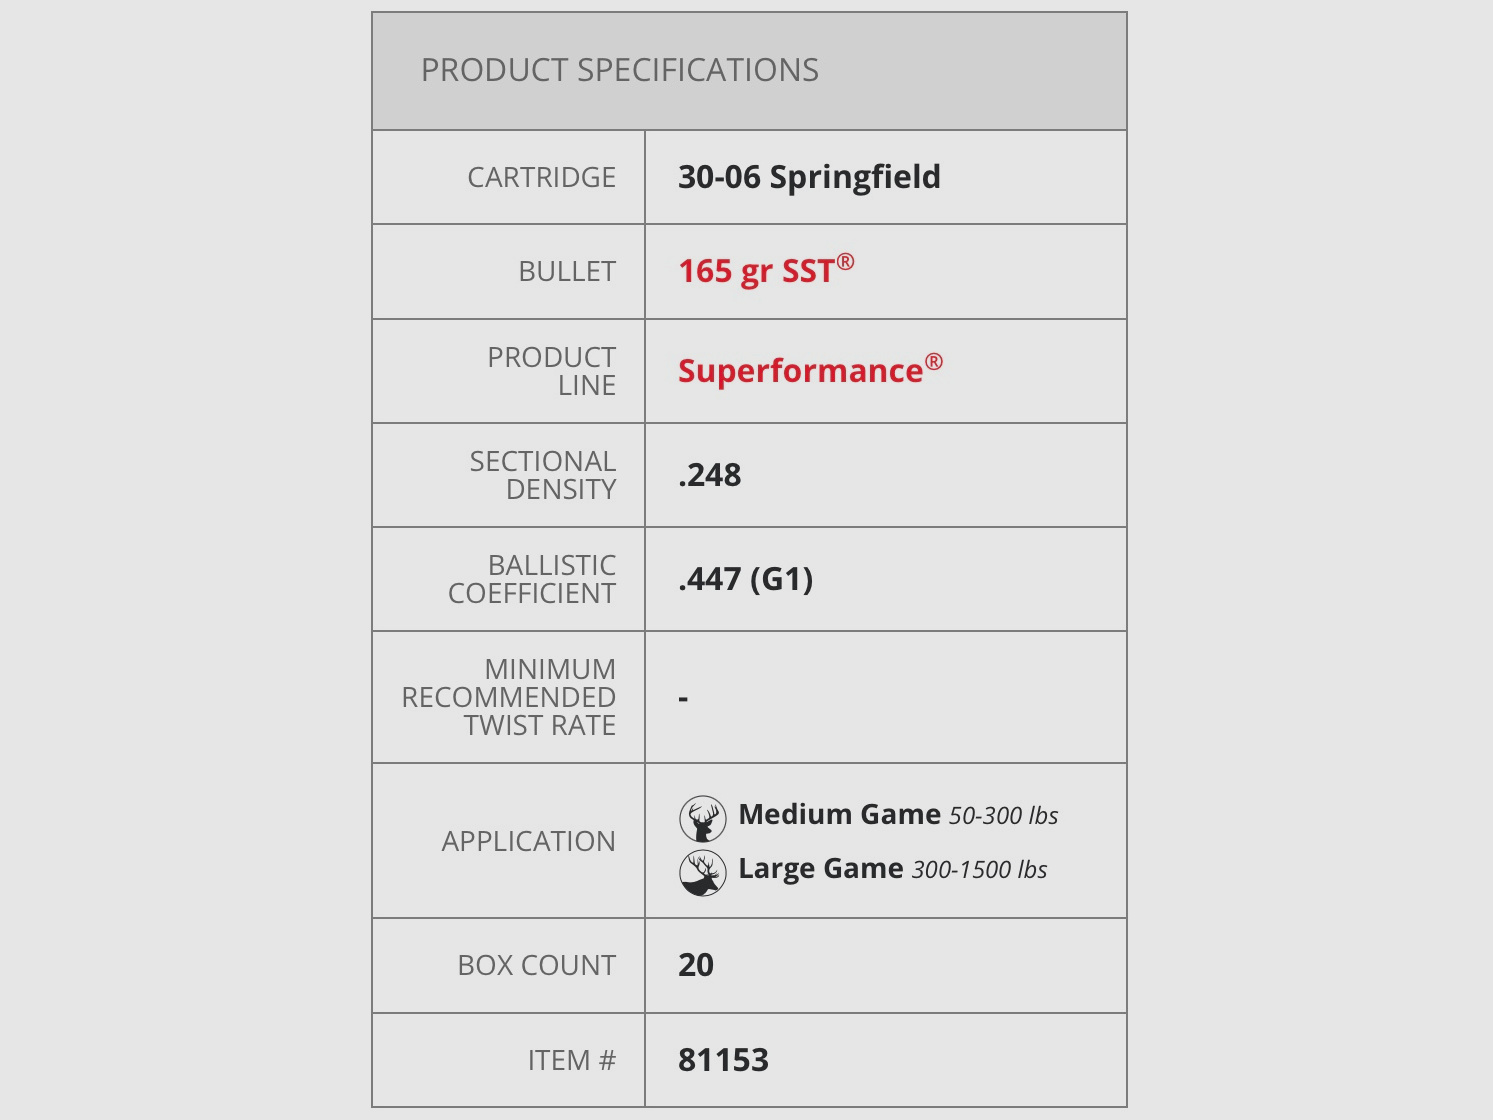This screenshot has height=1120, width=1493.
Task: Select the 30-06 Springfield cartridge value
Action: 809,177
